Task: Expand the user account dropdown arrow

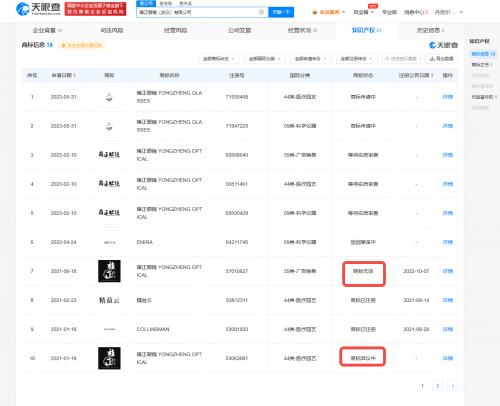Action: (x=461, y=12)
